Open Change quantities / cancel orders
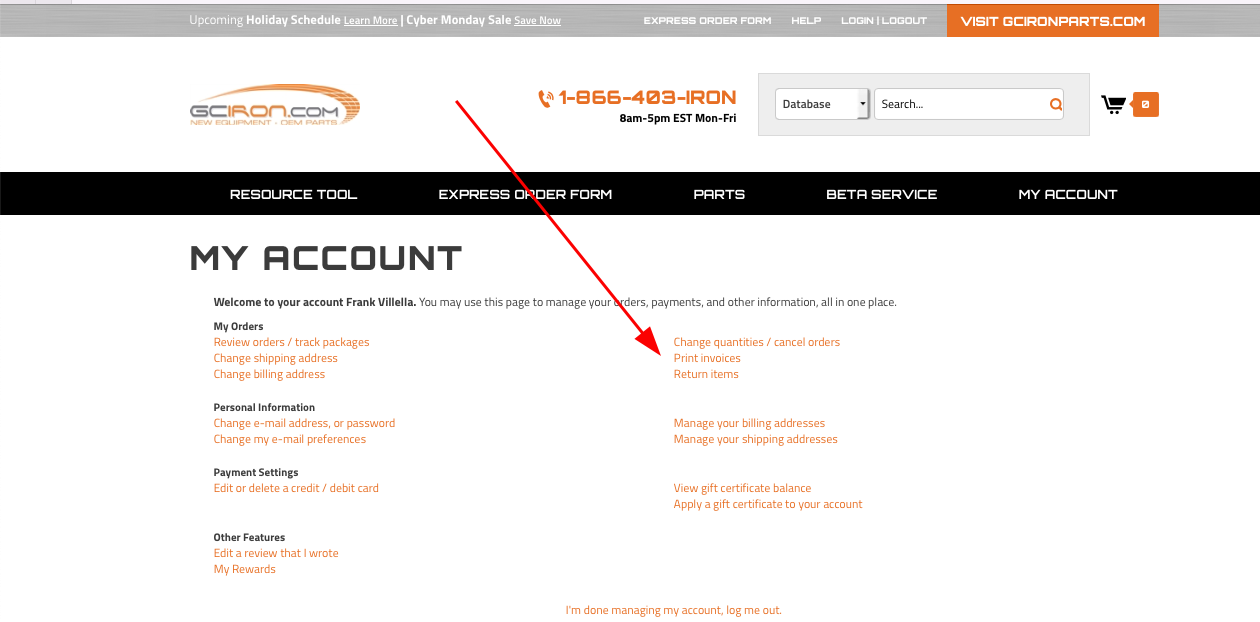 (x=757, y=342)
